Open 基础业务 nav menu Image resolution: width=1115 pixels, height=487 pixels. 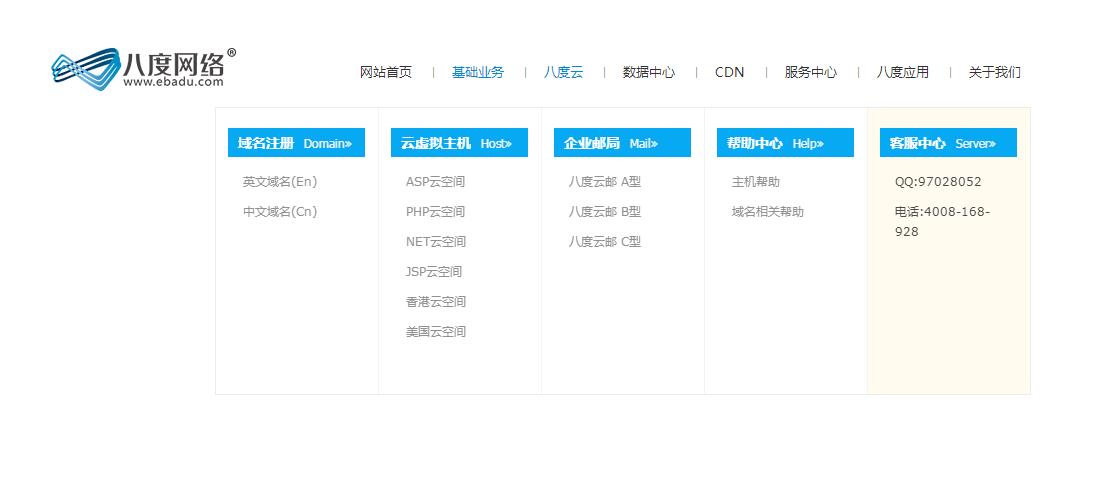click(x=478, y=72)
